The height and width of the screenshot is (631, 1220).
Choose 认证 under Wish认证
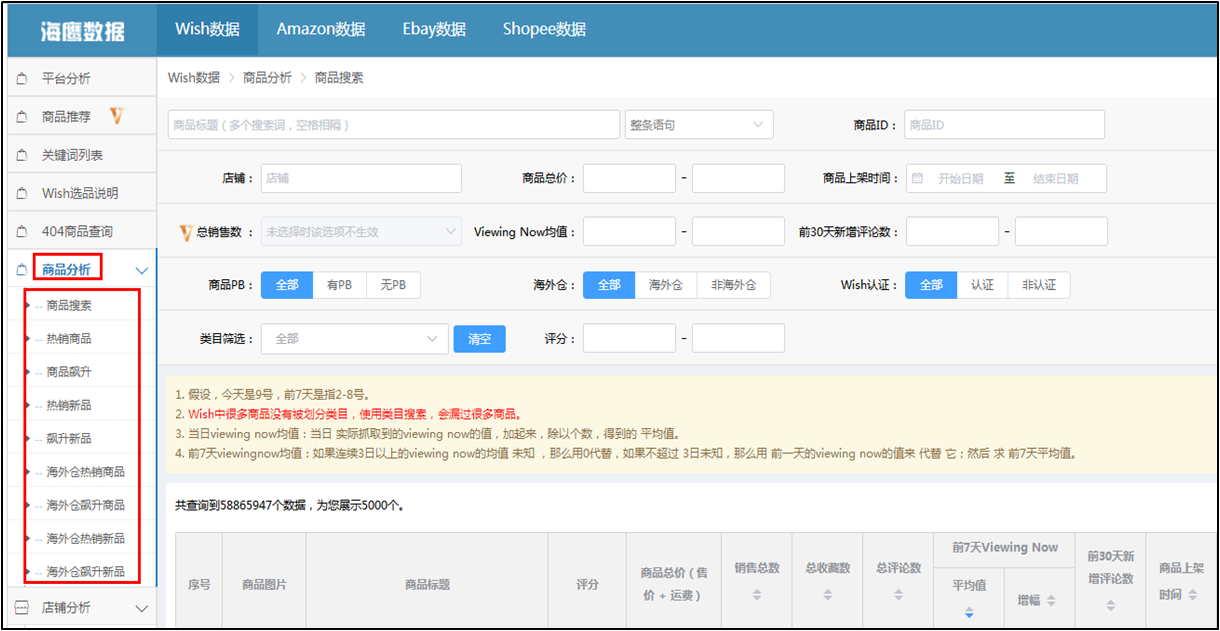[982, 285]
